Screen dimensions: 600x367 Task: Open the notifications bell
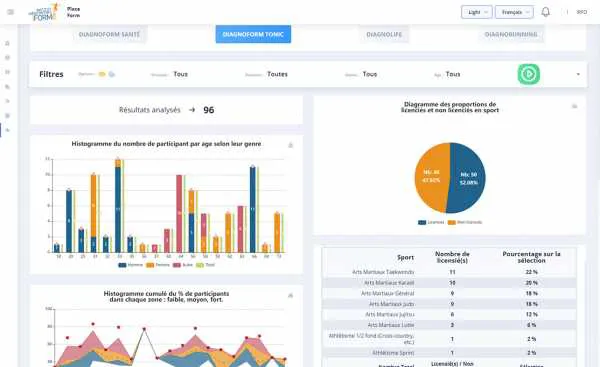(545, 12)
